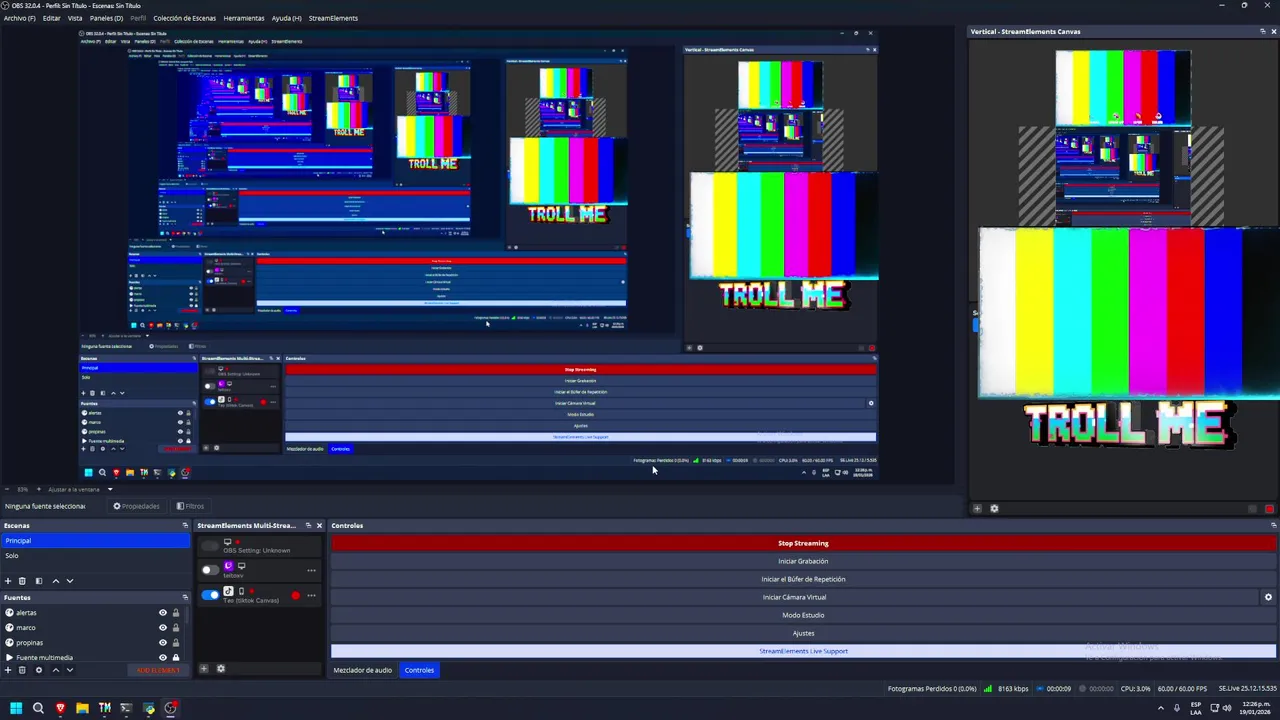The height and width of the screenshot is (720, 1280).
Task: Delete selected scene with trash icon
Action: 22,581
